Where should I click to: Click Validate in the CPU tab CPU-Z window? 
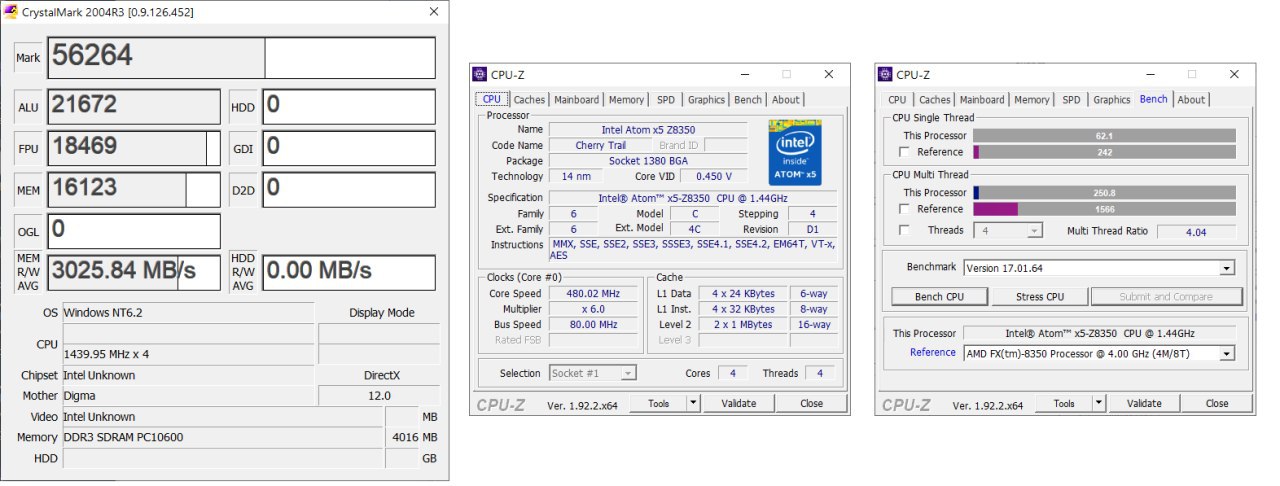coord(738,403)
